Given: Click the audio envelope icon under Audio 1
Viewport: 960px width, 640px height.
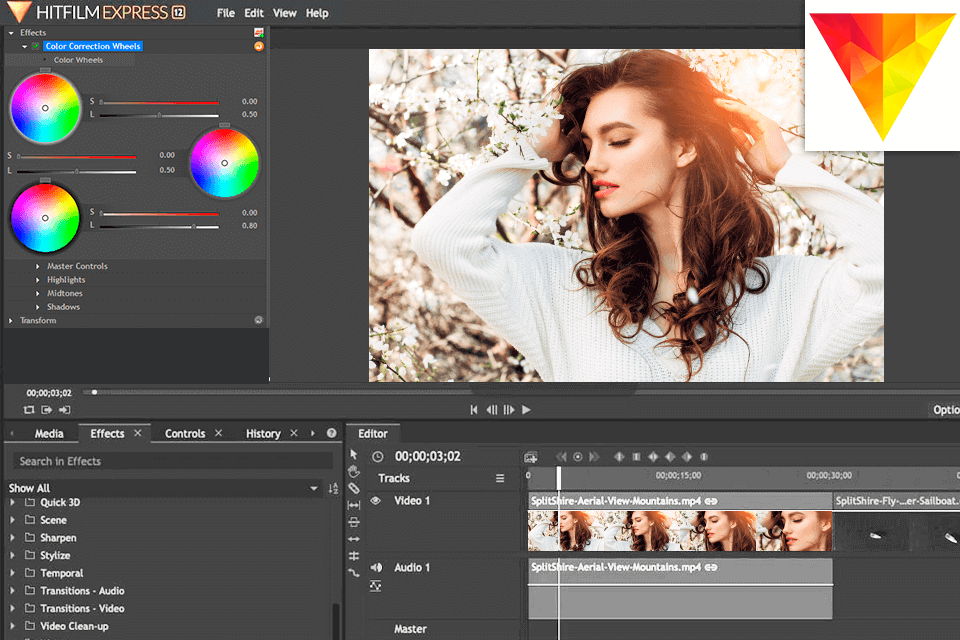Looking at the screenshot, I should pyautogui.click(x=375, y=586).
